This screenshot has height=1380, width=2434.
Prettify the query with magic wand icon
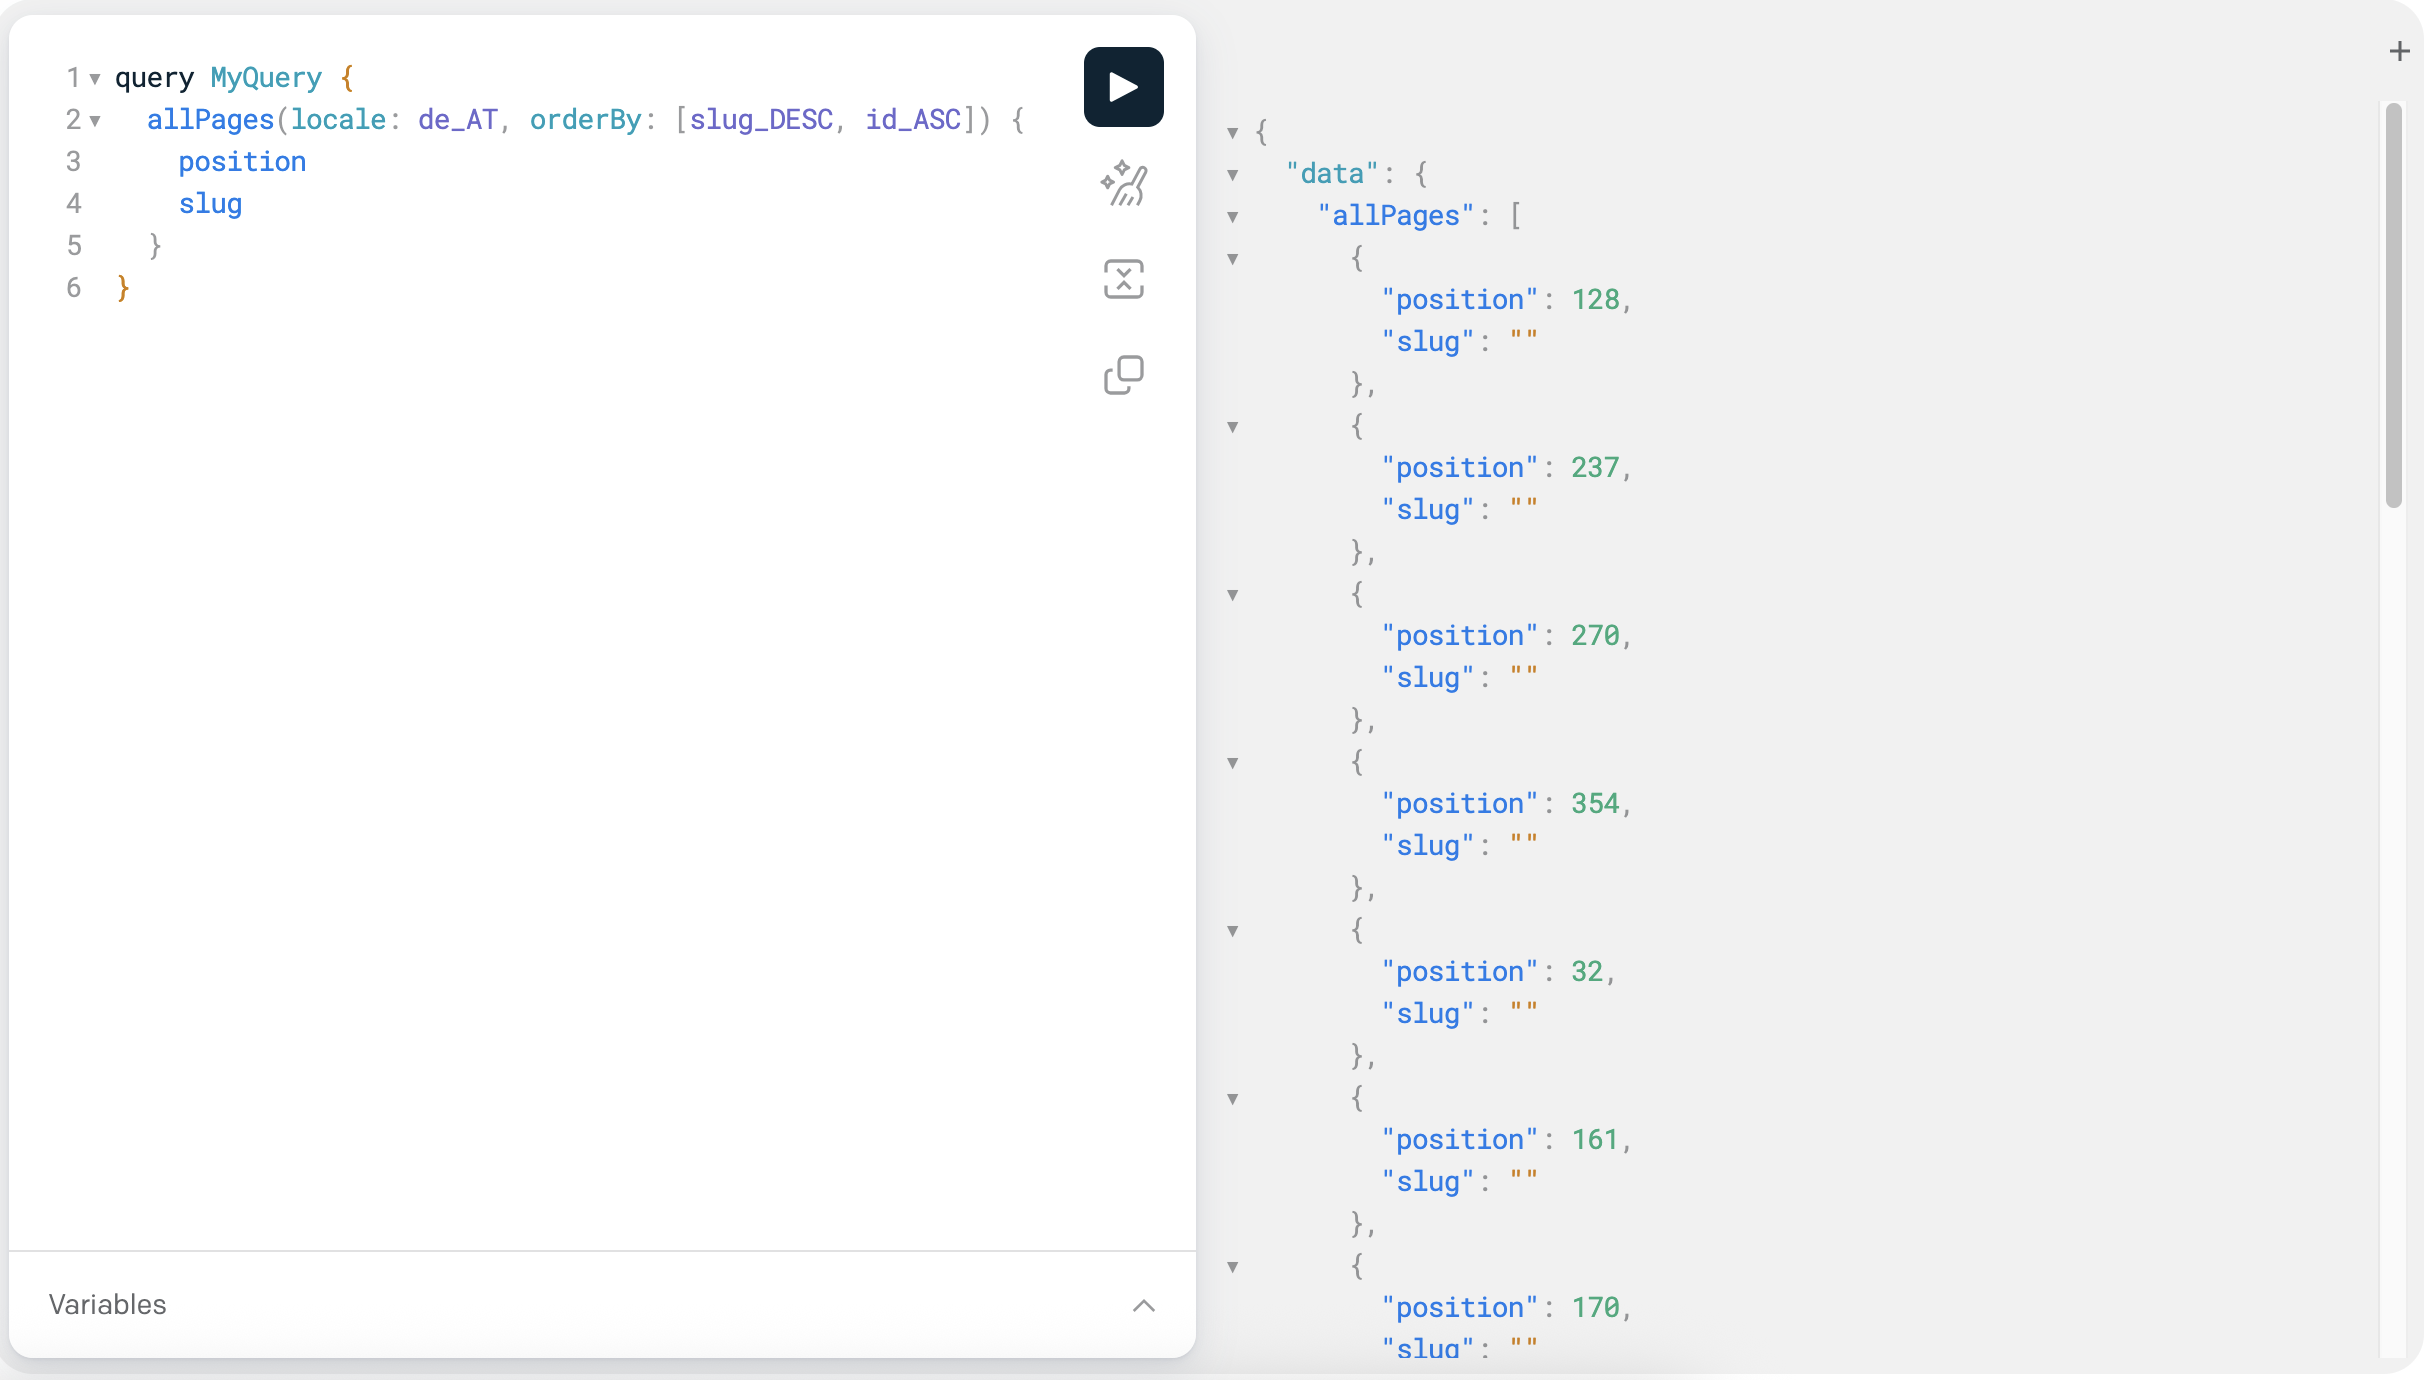pyautogui.click(x=1123, y=184)
